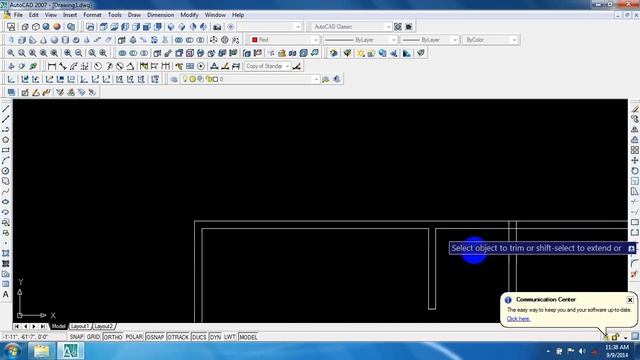Image resolution: width=640 pixels, height=360 pixels.
Task: Create a Cone solid
Action: (x=43, y=40)
